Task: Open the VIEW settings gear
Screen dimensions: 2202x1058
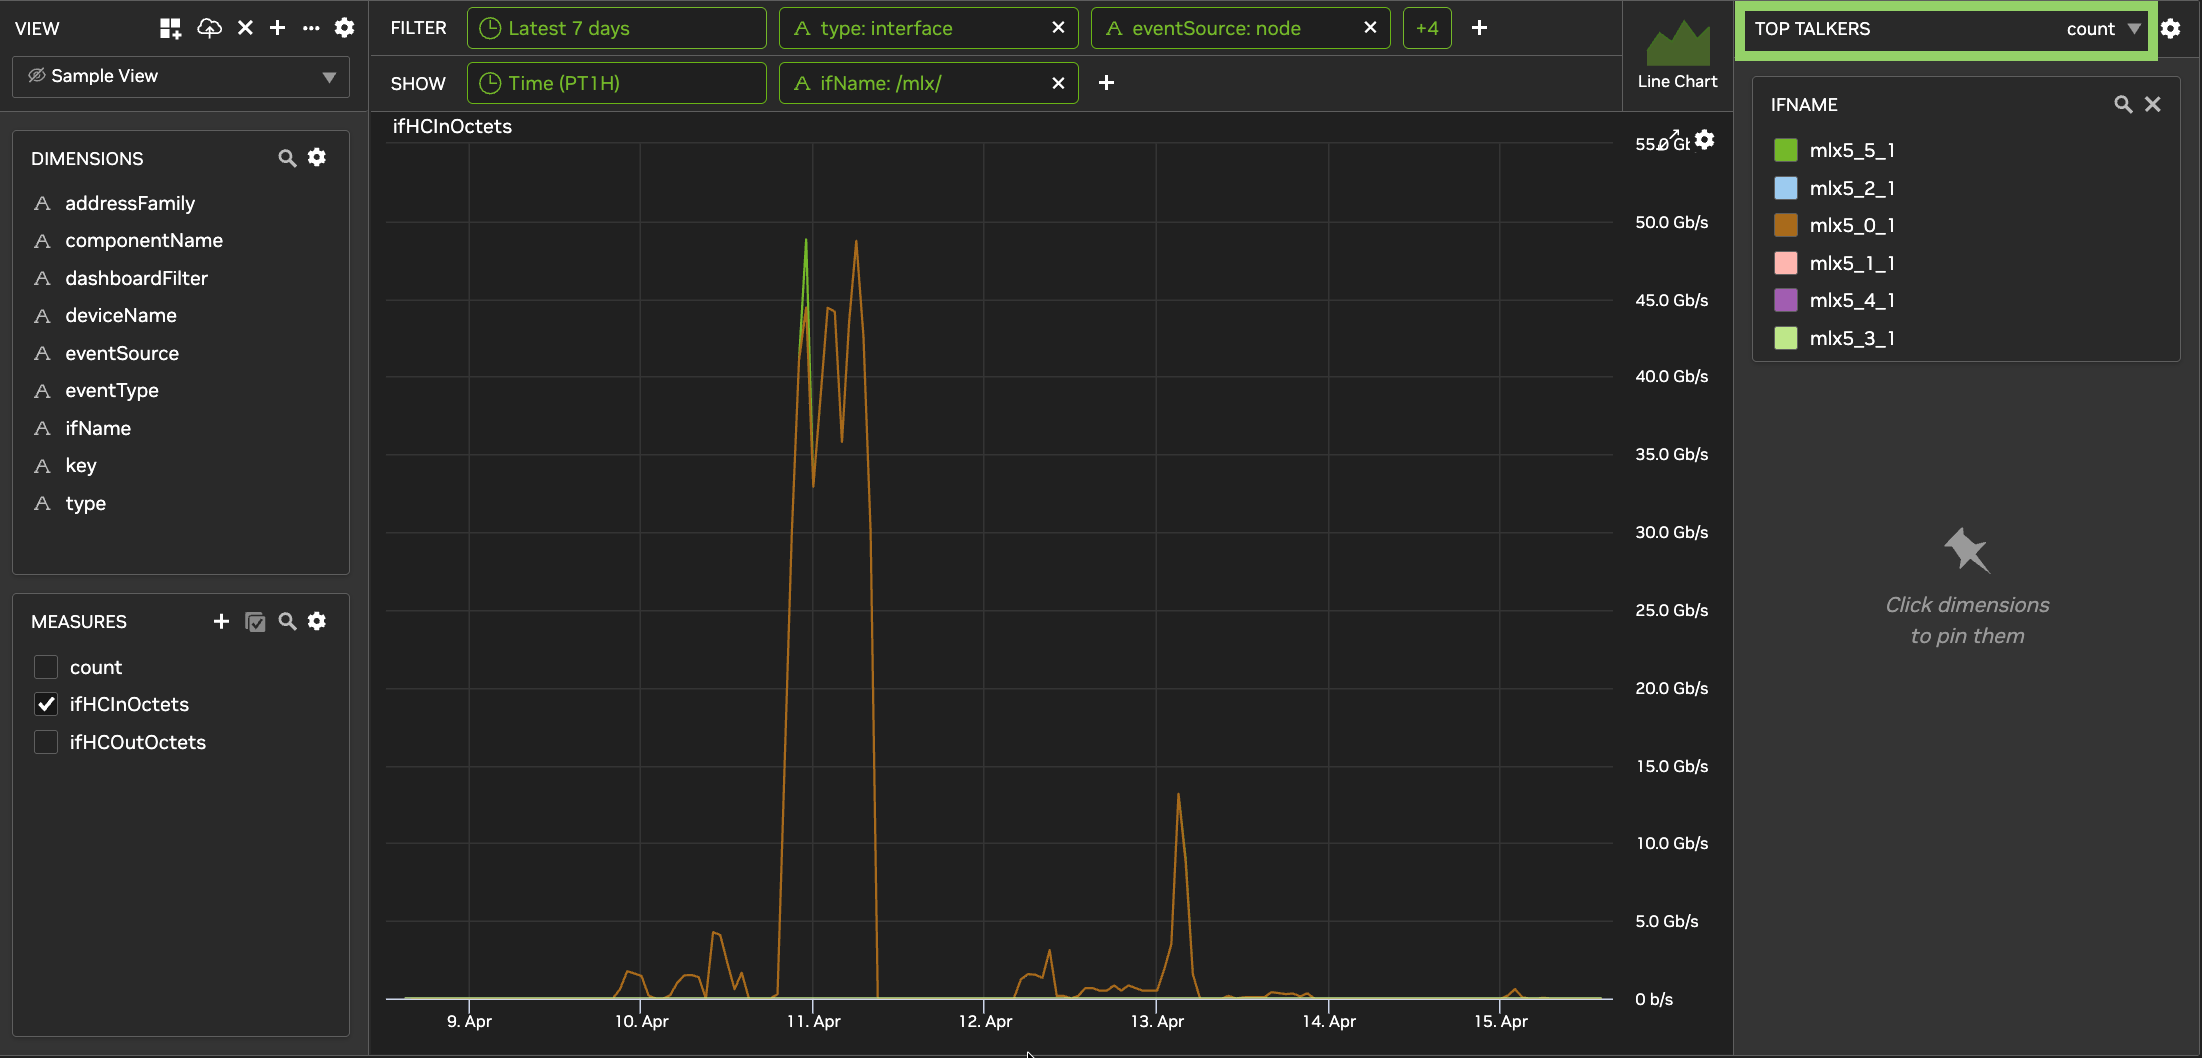Action: point(344,28)
